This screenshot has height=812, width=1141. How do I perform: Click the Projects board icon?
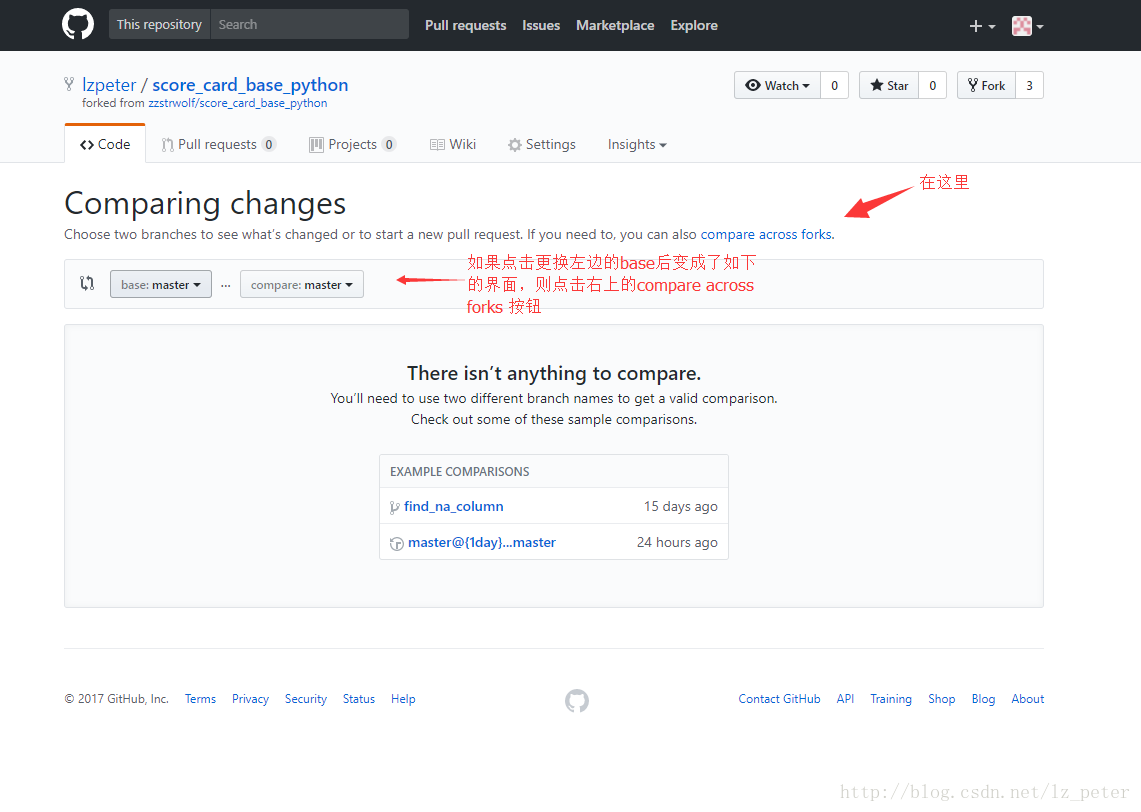click(316, 145)
